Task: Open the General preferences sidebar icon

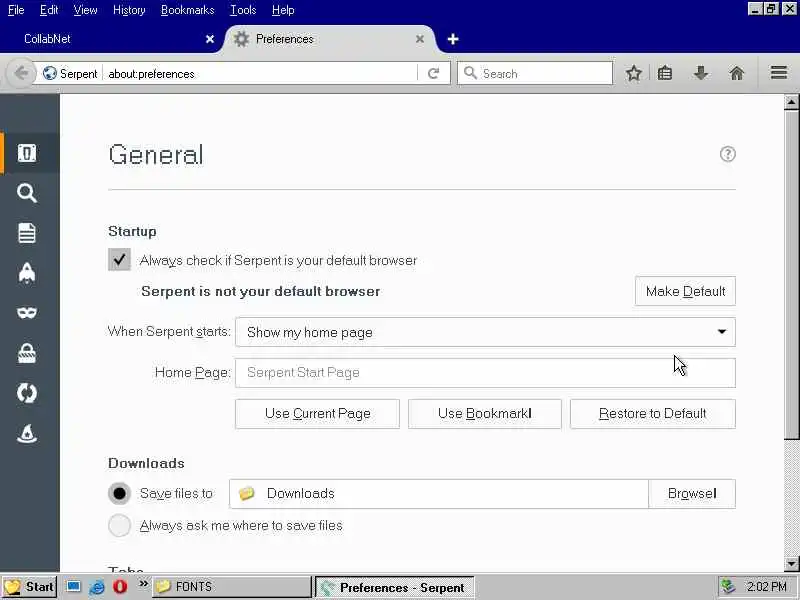Action: coord(27,153)
